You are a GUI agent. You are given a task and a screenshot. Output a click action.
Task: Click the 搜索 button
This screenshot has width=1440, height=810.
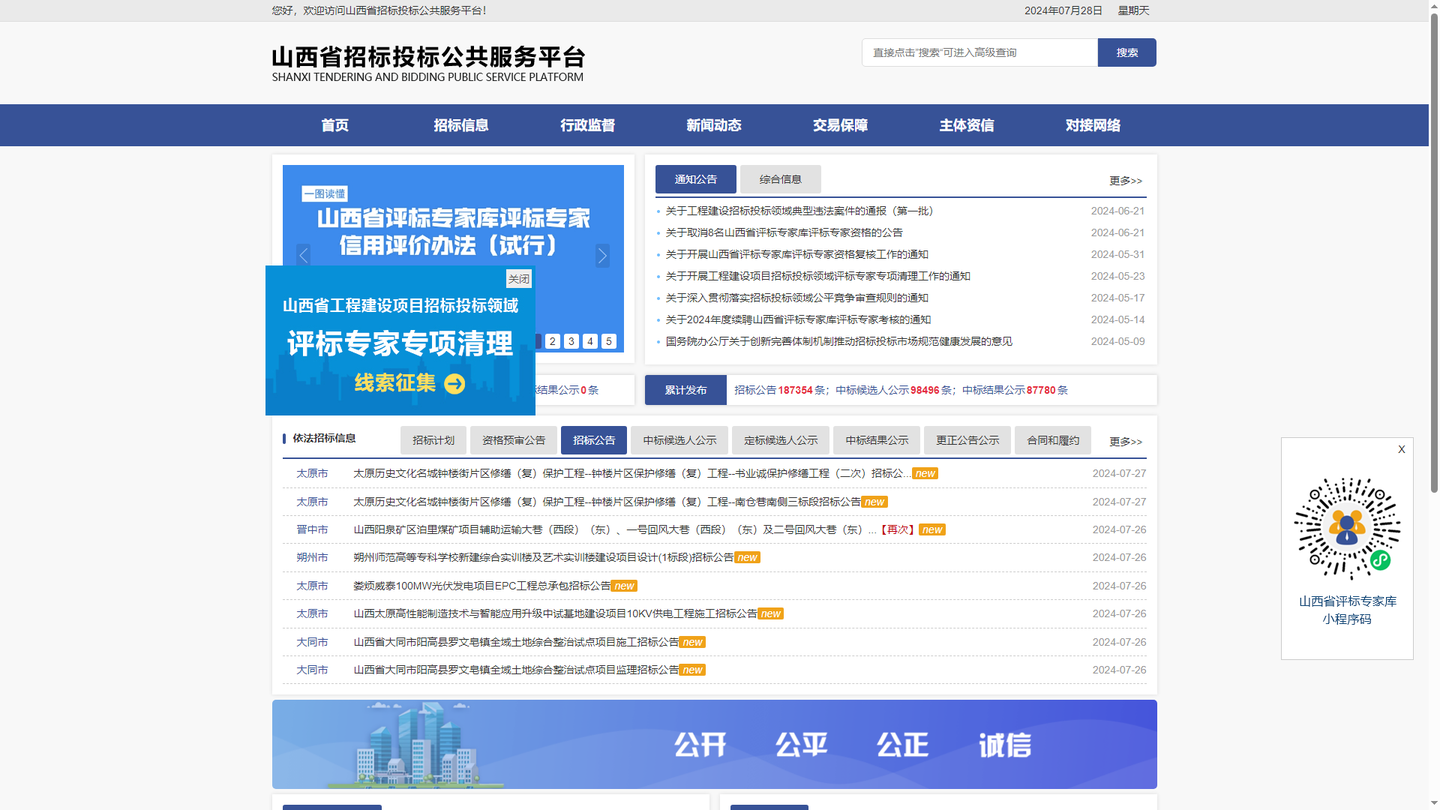click(x=1127, y=52)
